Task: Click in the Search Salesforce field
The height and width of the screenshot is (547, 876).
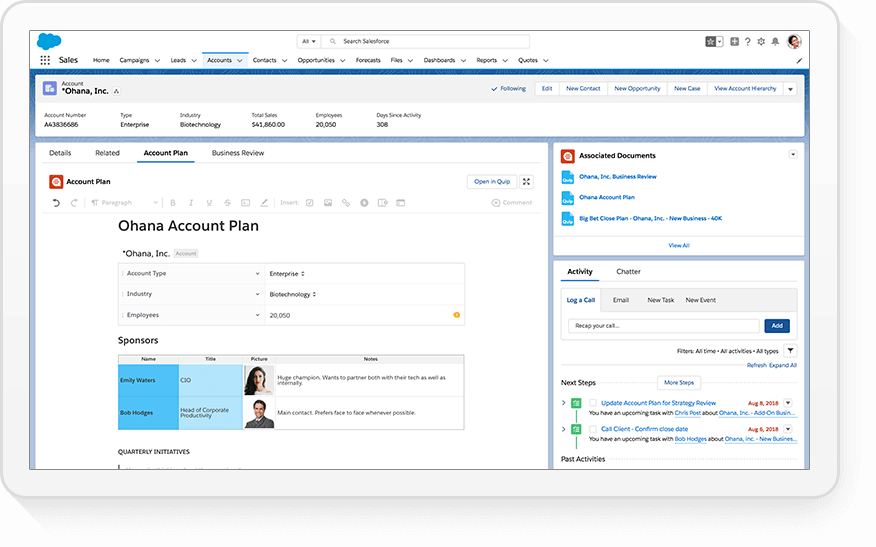Action: pos(426,41)
